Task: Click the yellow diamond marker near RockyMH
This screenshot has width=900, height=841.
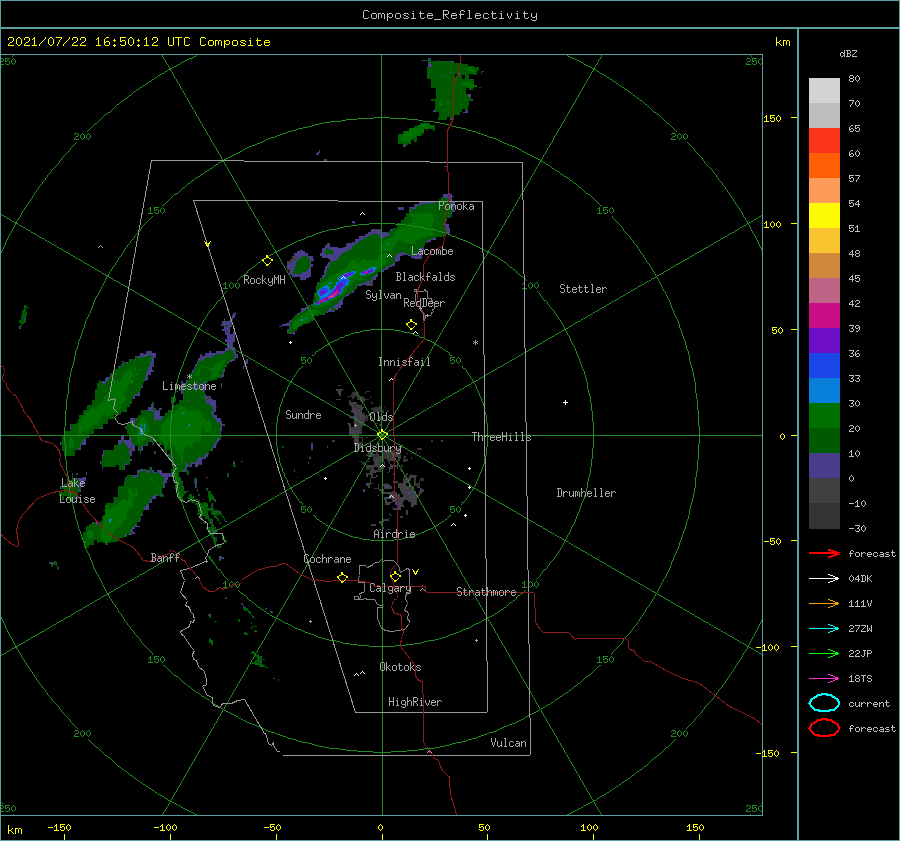Action: (267, 261)
